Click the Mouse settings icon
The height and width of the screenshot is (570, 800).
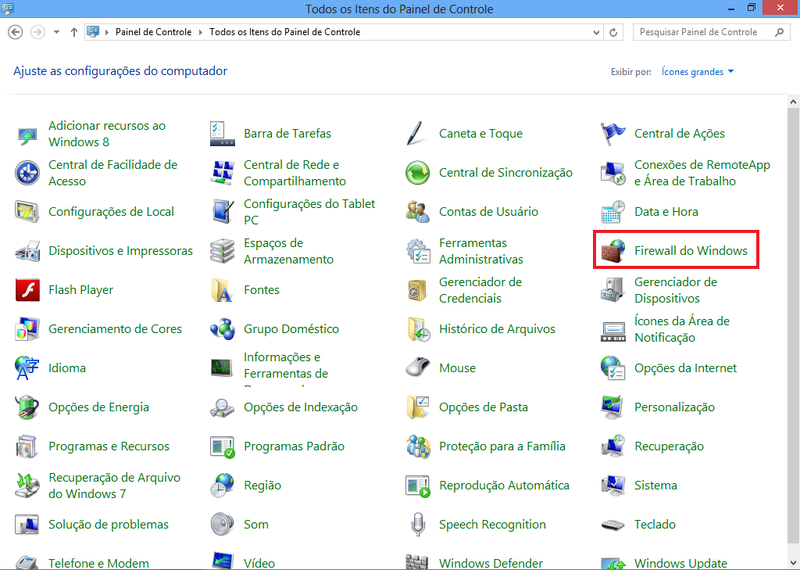pyautogui.click(x=418, y=368)
